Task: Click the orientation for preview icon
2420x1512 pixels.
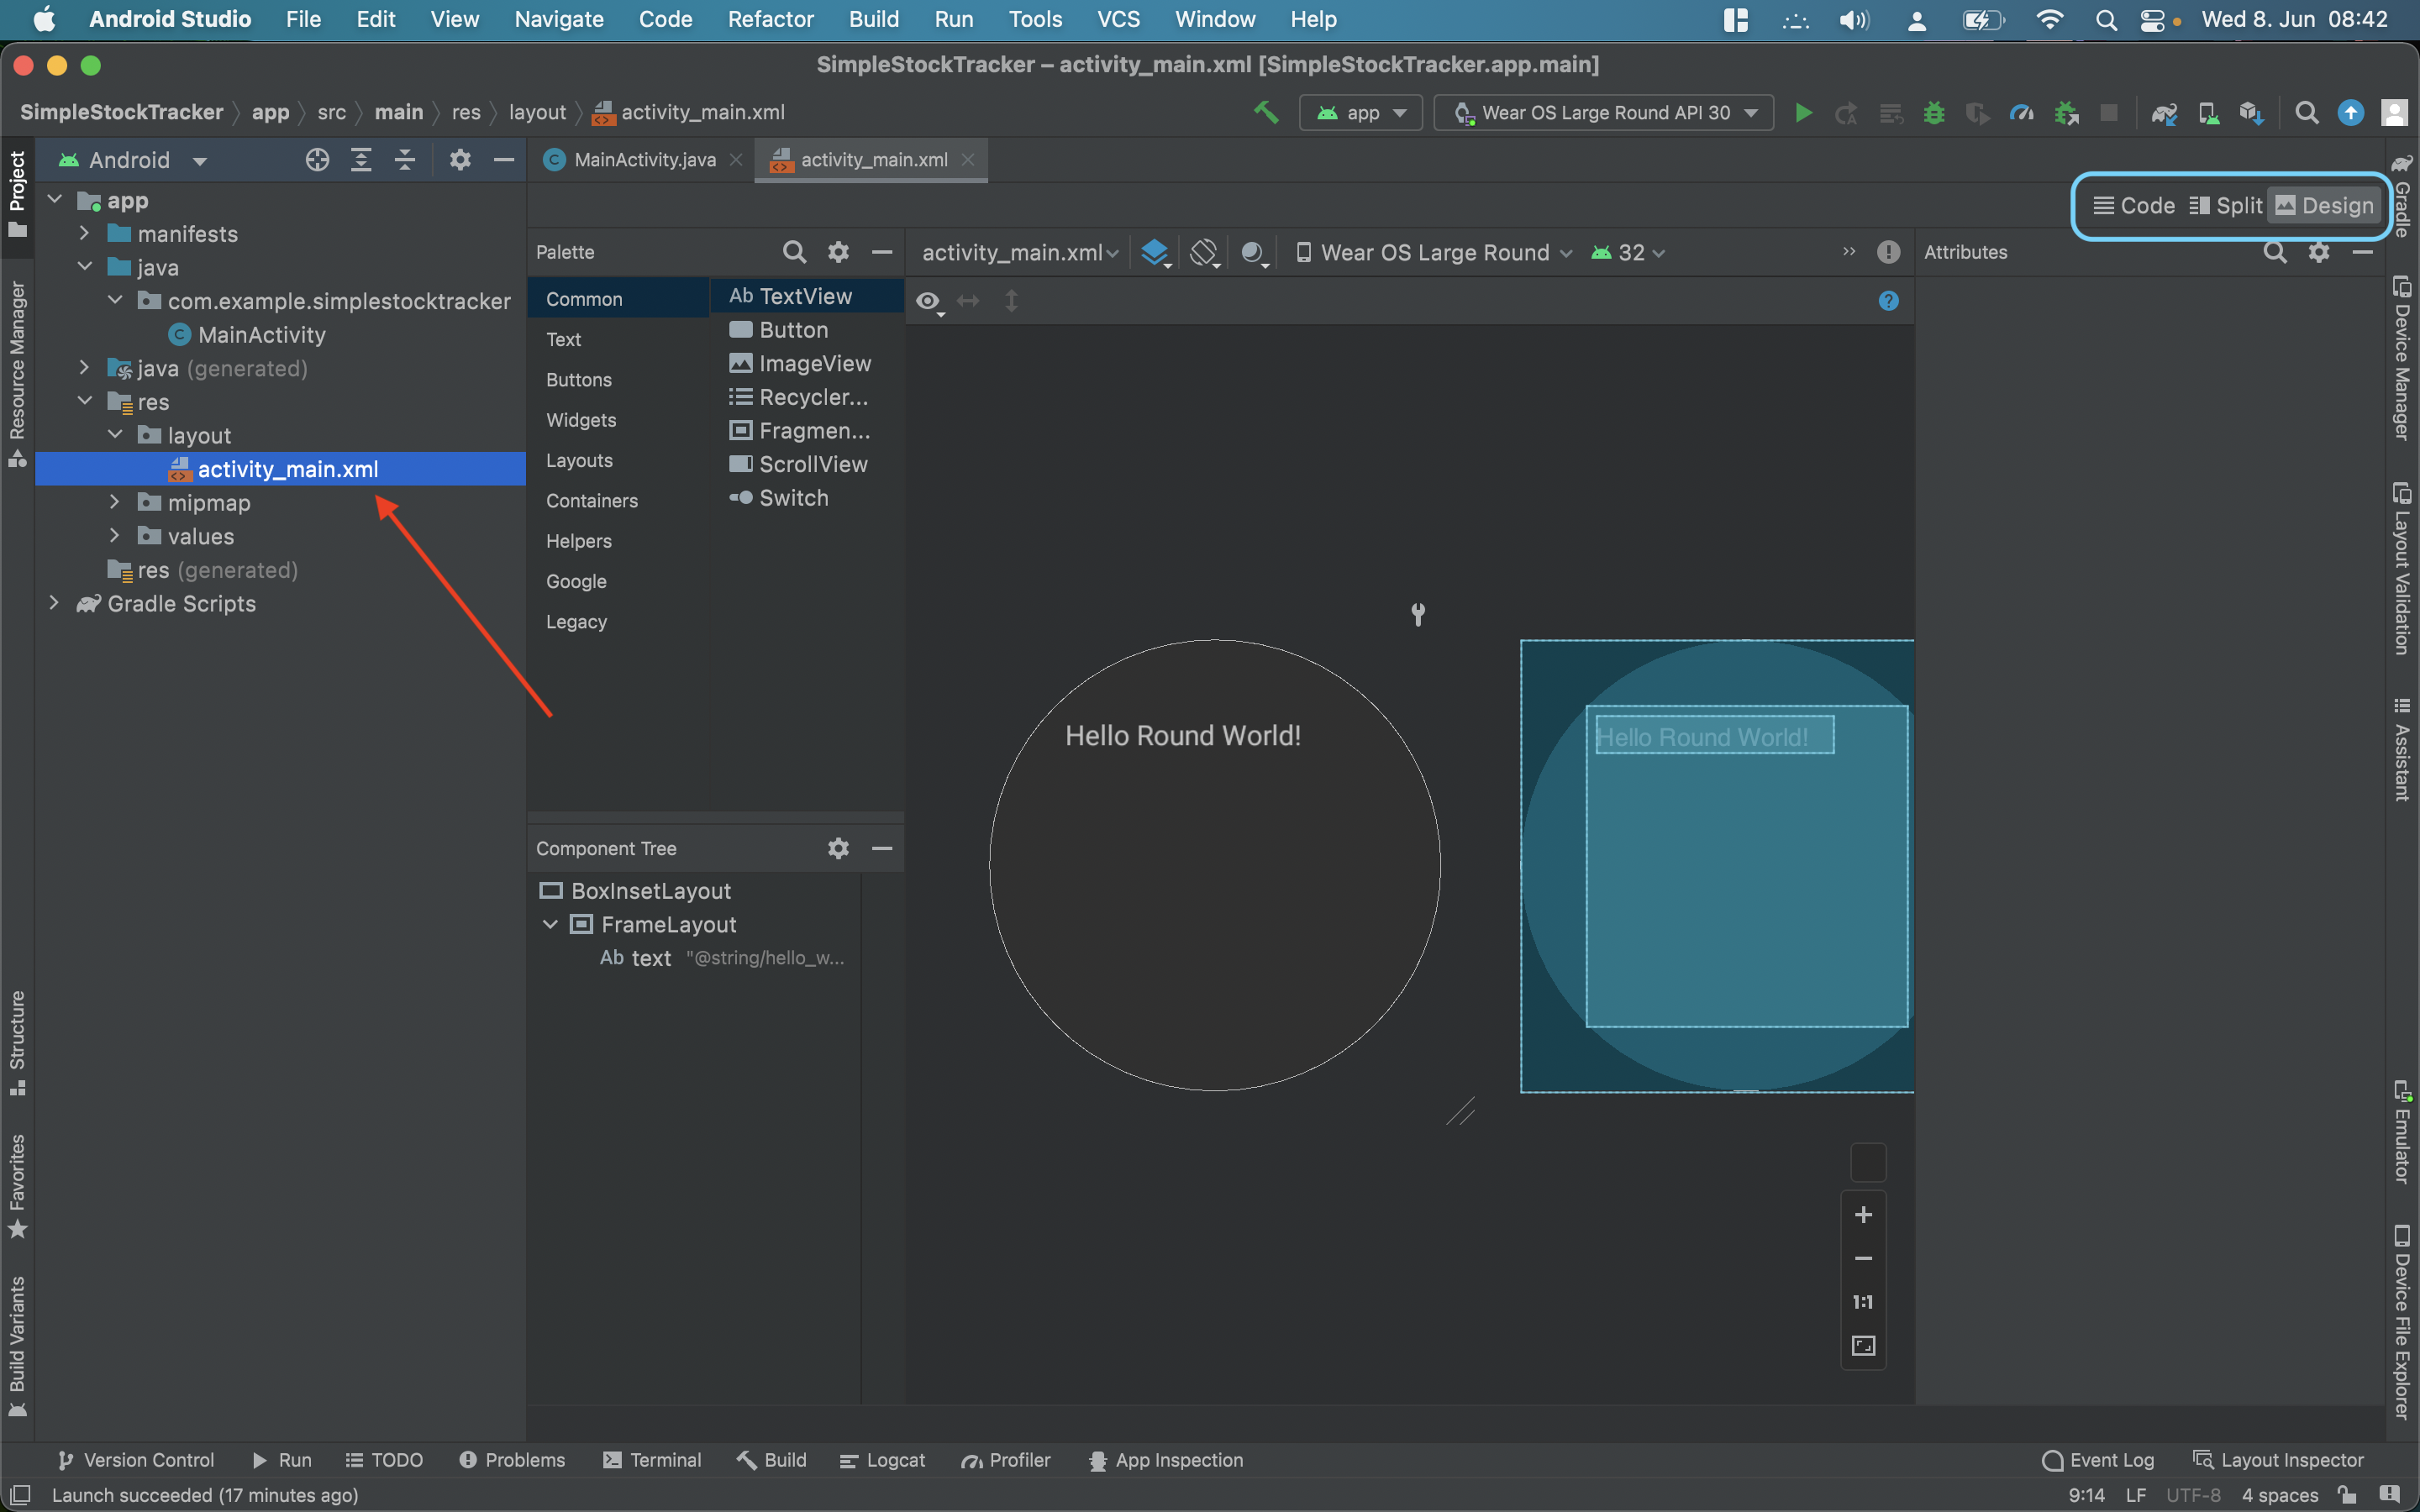Action: (1205, 253)
